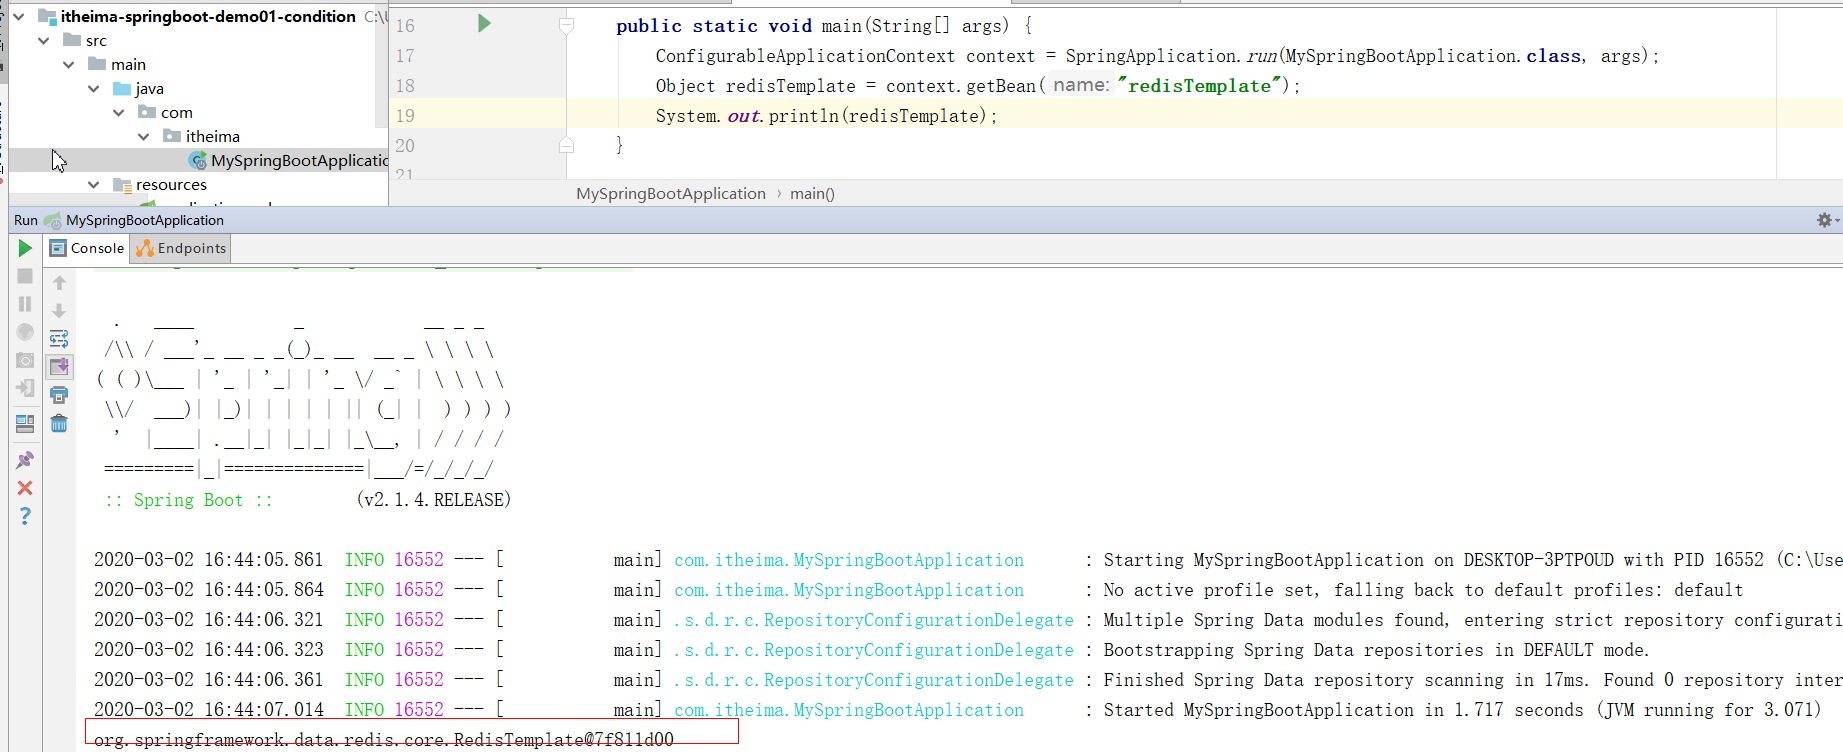Run main method from gutter arrow on line 16
Image resolution: width=1843 pixels, height=752 pixels.
click(484, 24)
